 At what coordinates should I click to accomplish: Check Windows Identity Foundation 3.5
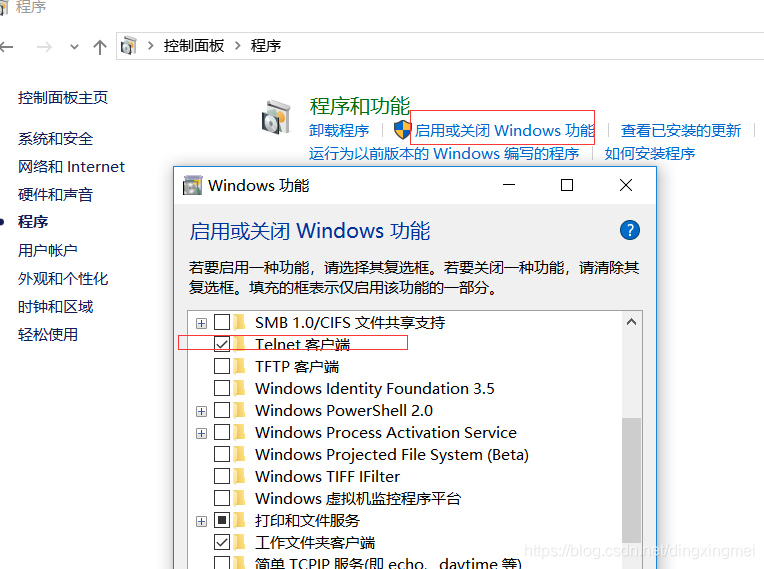coord(222,388)
